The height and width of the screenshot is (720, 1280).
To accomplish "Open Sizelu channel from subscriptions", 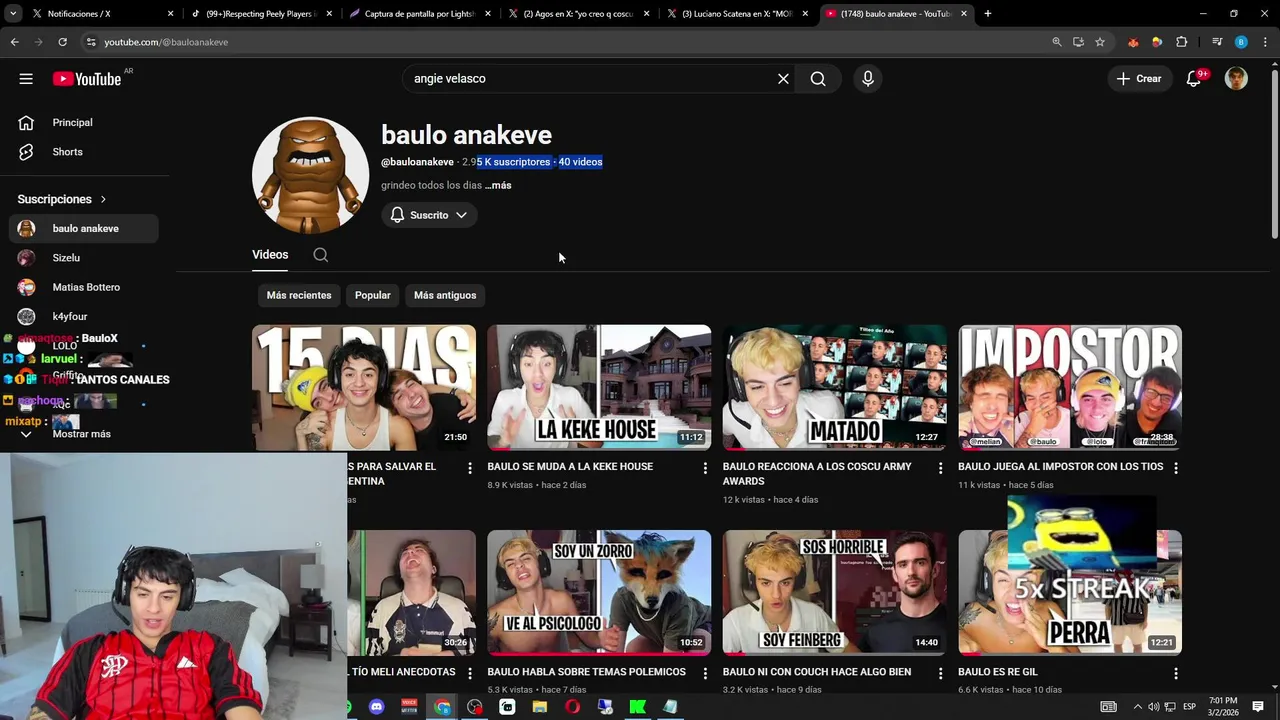I will [84, 258].
